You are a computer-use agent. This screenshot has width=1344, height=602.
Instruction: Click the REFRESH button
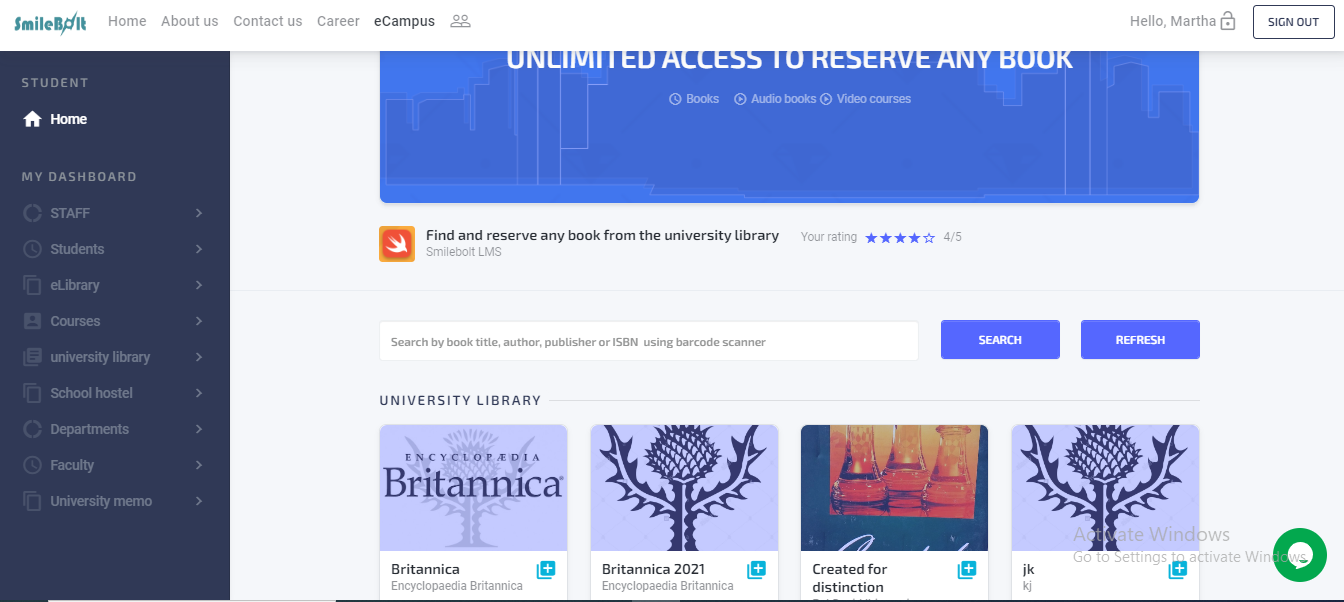(x=1140, y=340)
